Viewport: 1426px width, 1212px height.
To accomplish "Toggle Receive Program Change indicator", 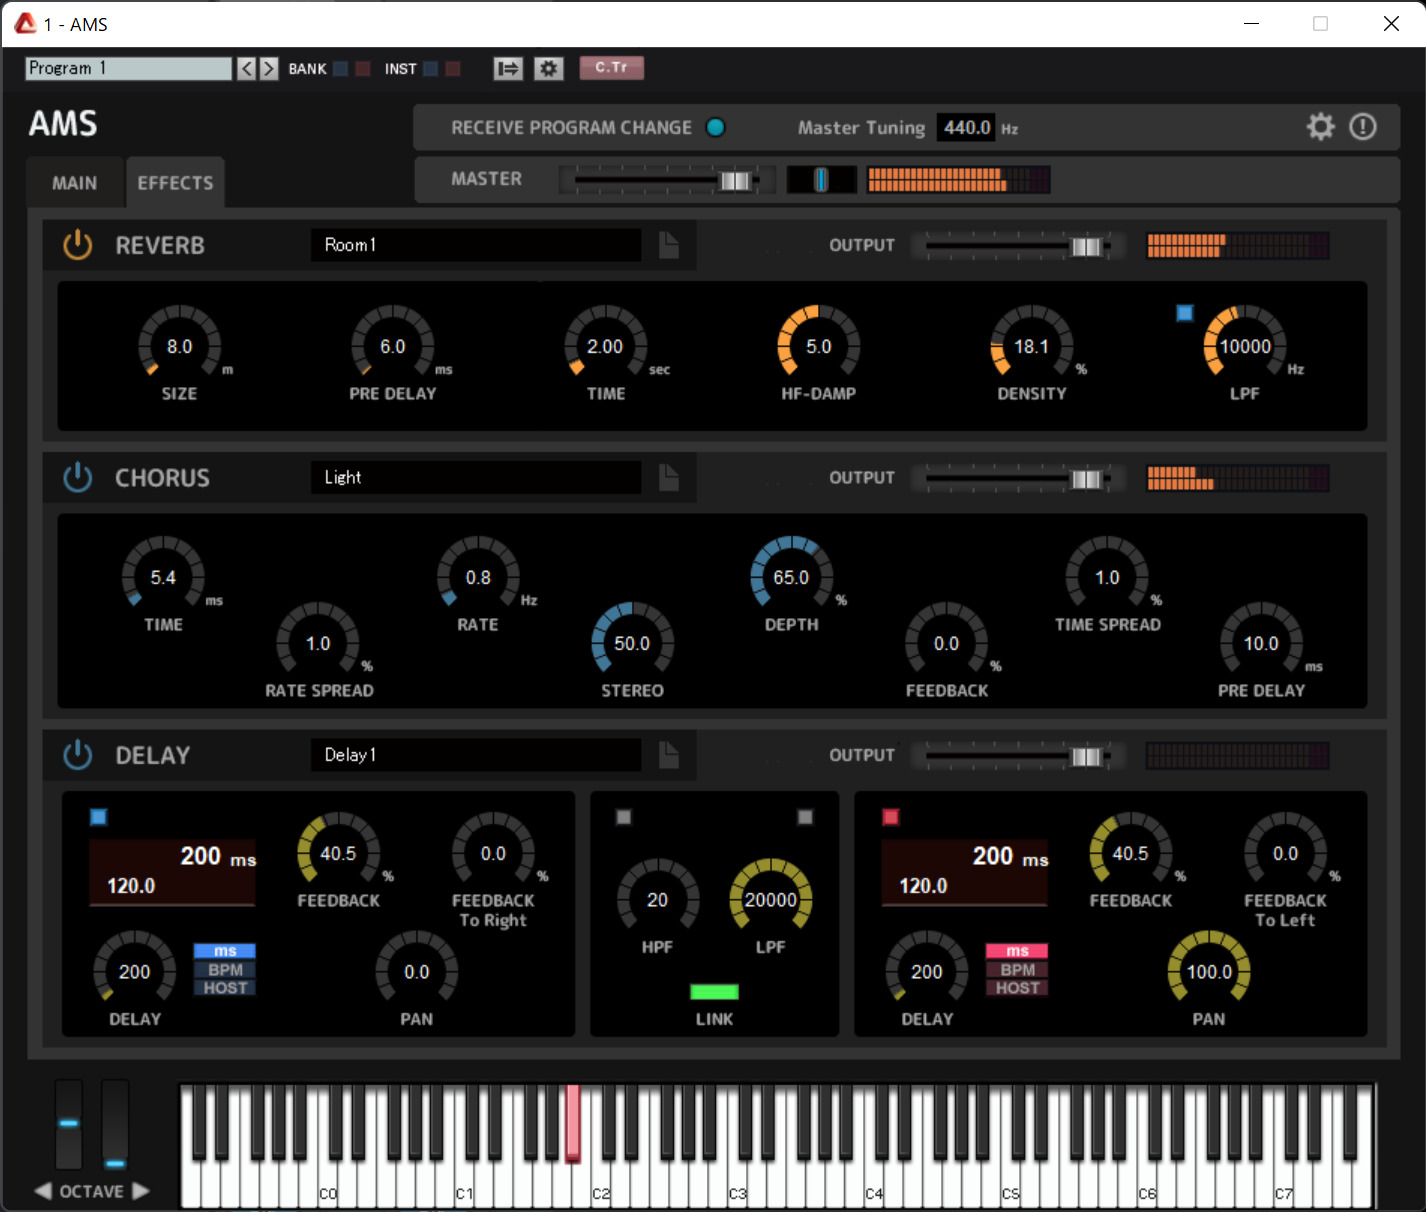I will (716, 127).
